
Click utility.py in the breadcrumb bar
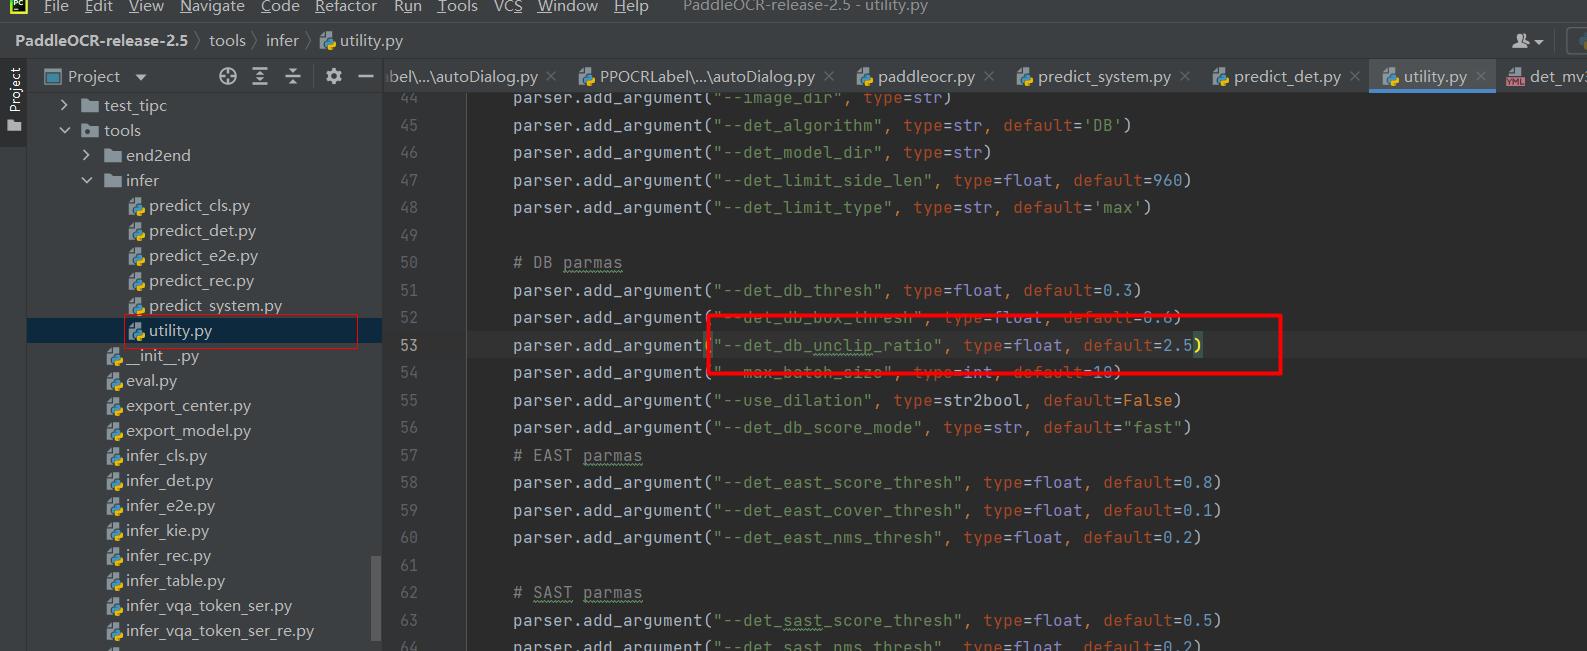(x=361, y=41)
